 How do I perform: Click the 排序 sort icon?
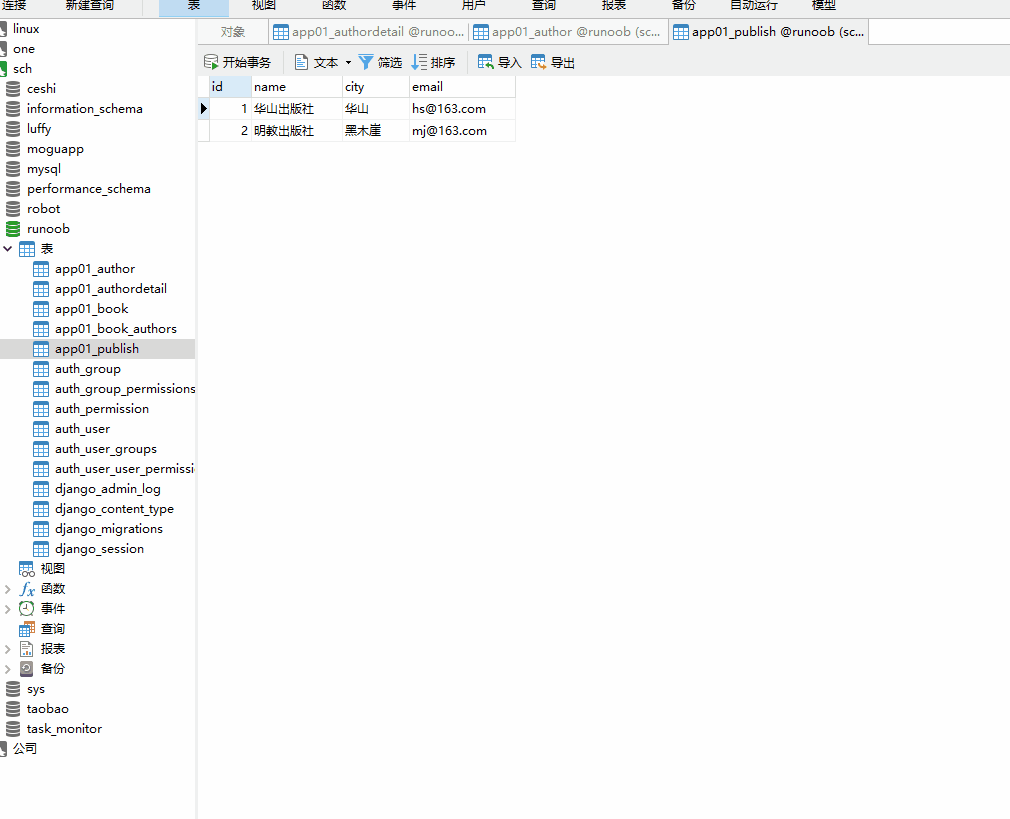434,61
